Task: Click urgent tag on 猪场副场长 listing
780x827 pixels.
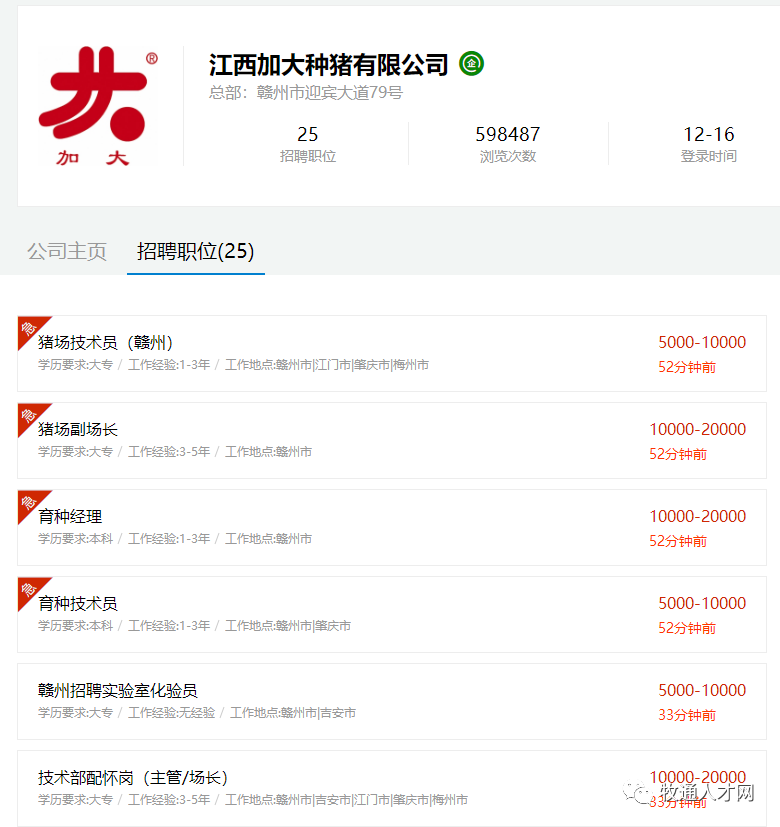Action: coord(29,415)
